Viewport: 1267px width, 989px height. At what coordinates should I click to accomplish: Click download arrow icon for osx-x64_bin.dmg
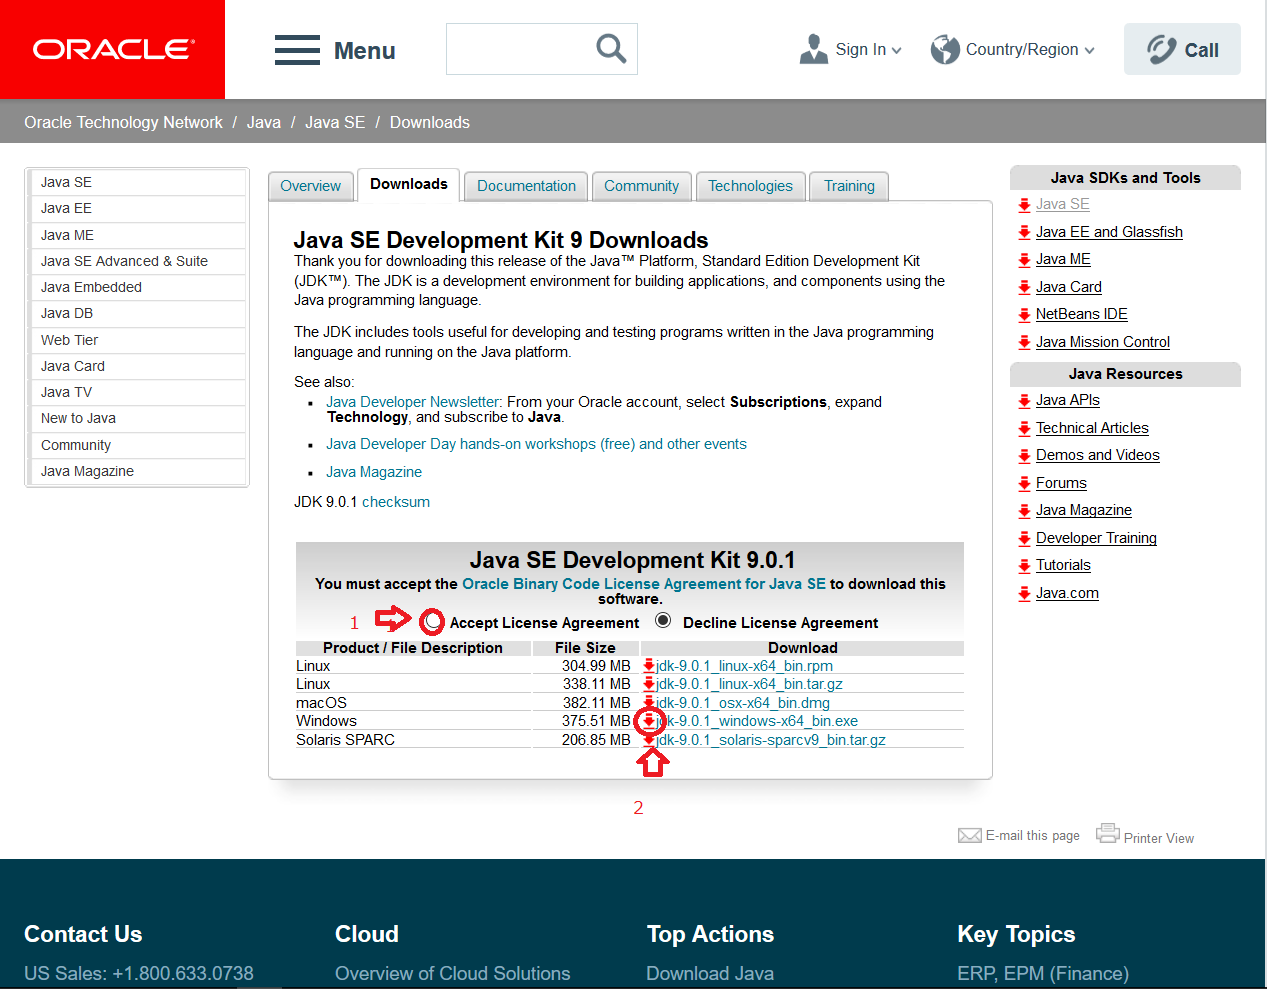point(649,703)
